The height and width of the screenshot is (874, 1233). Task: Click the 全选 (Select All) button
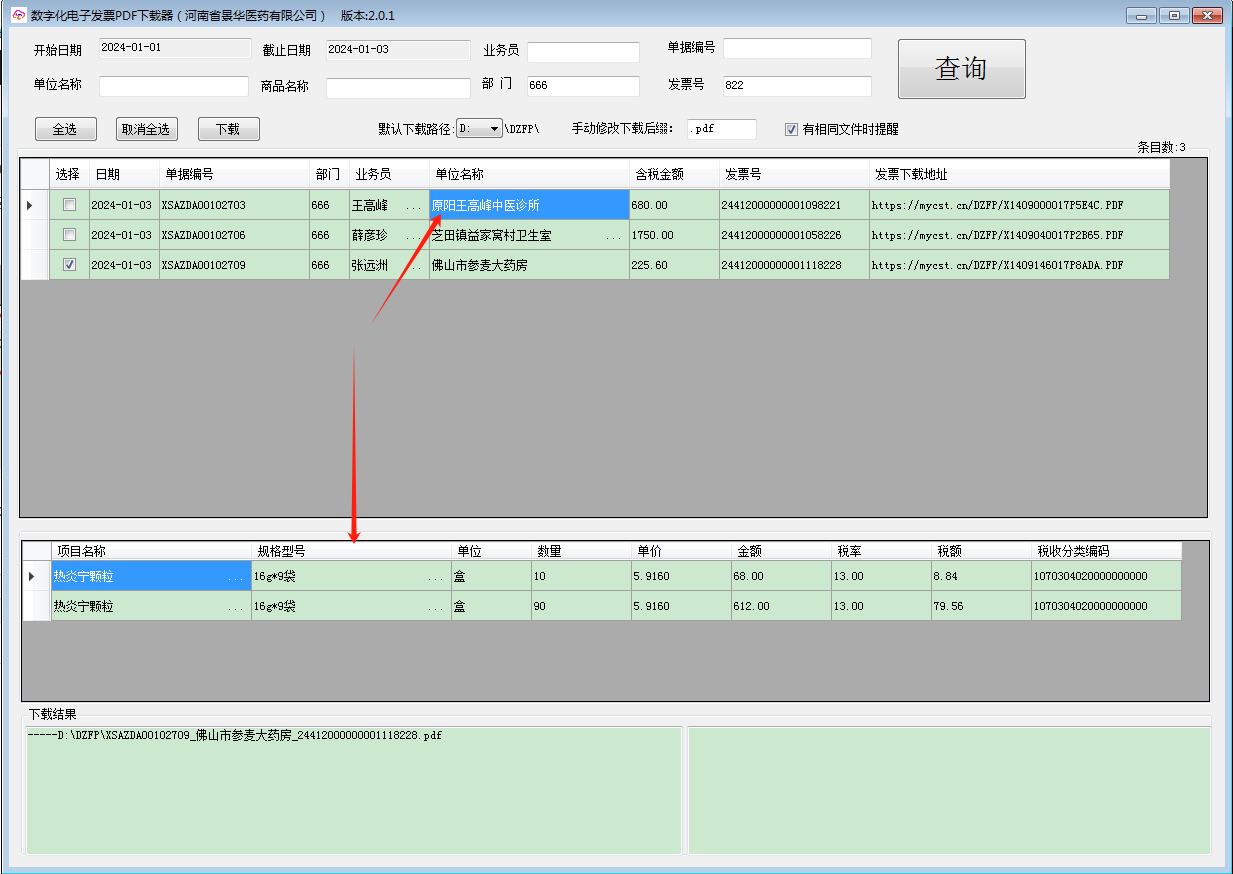pos(65,128)
